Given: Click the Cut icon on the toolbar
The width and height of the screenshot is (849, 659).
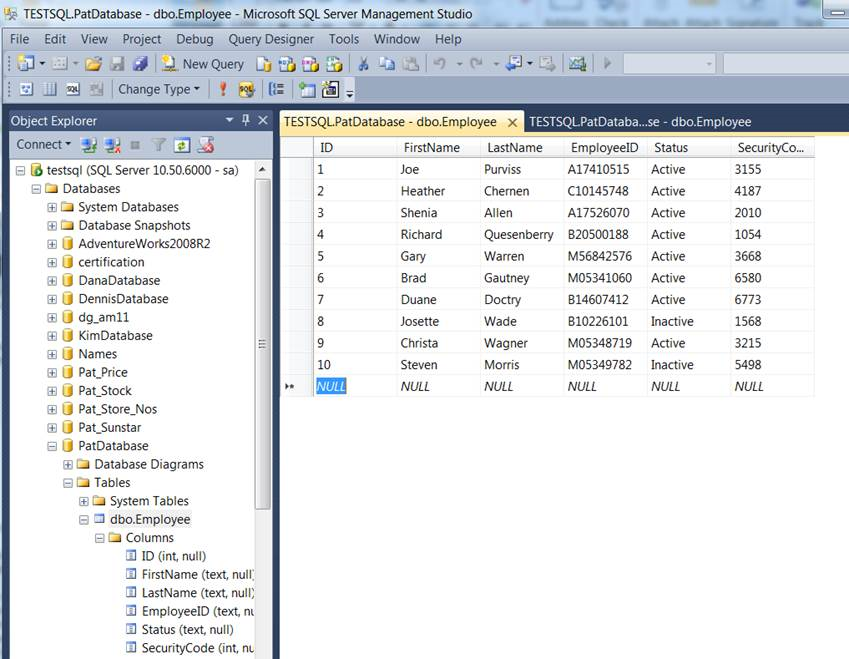Looking at the screenshot, I should click(x=362, y=63).
